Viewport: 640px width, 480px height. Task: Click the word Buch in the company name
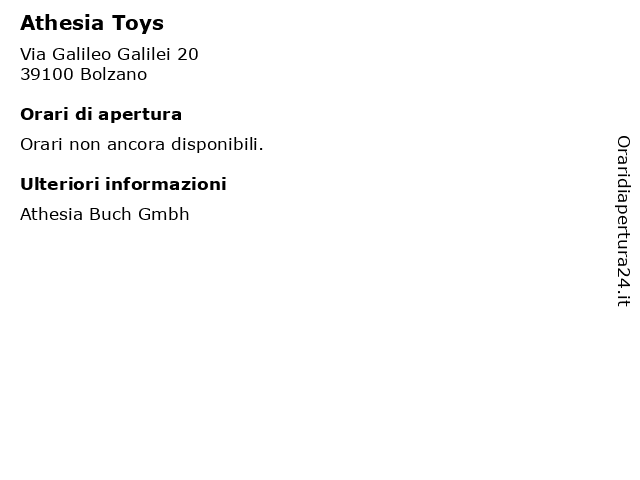pos(110,214)
